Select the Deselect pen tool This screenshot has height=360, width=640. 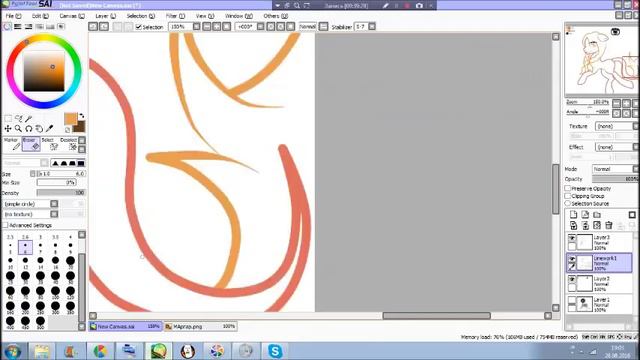[x=69, y=144]
